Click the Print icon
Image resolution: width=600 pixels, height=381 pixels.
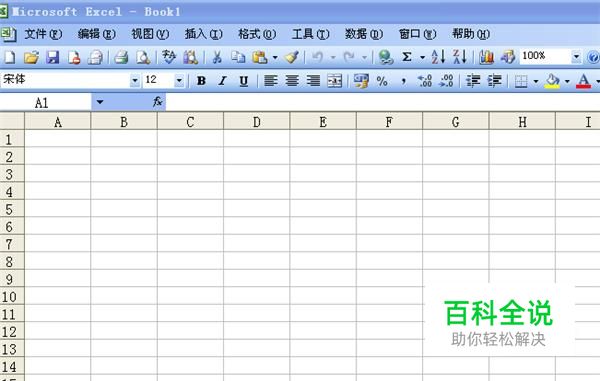point(121,57)
